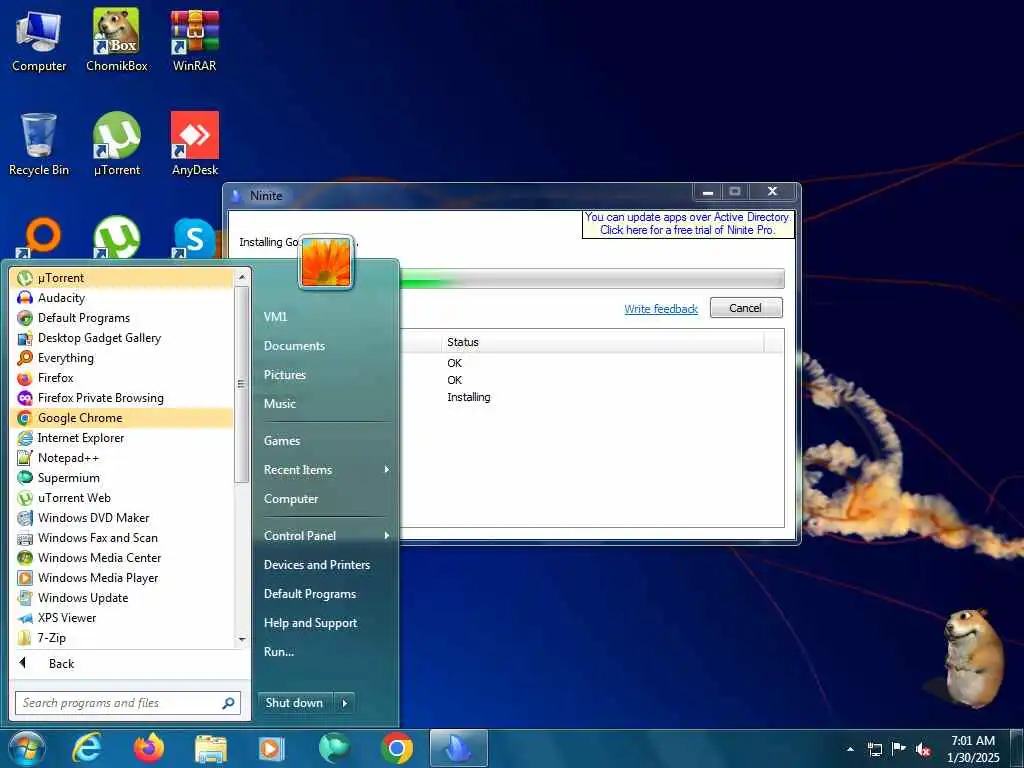
Task: Click the Search programs and files box
Action: click(128, 703)
